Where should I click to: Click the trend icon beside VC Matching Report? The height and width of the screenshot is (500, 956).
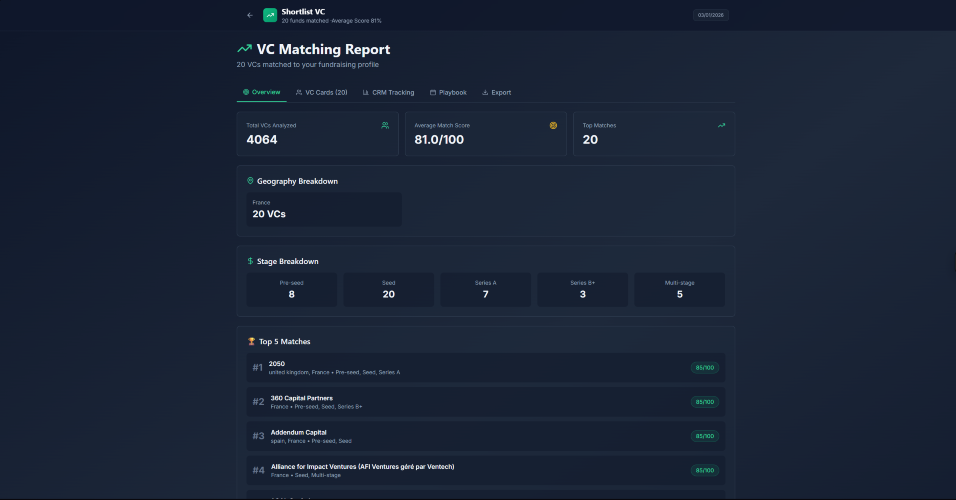coord(244,49)
